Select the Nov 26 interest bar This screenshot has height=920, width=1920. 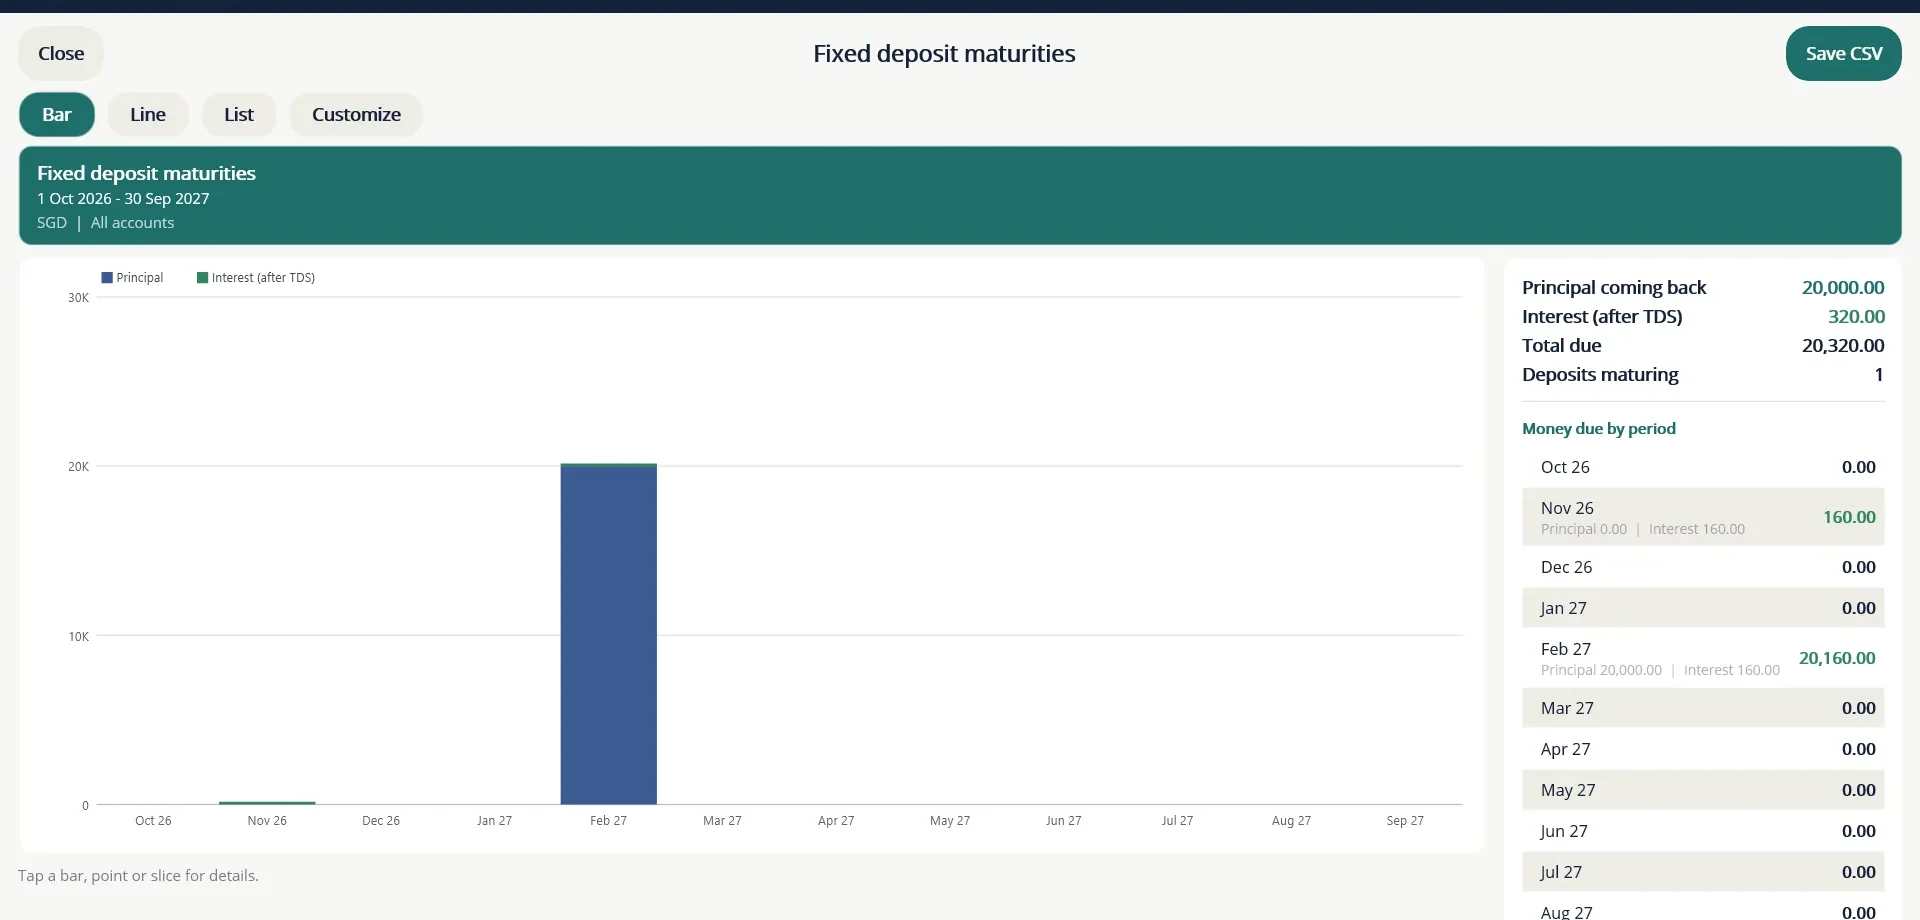[x=267, y=802]
